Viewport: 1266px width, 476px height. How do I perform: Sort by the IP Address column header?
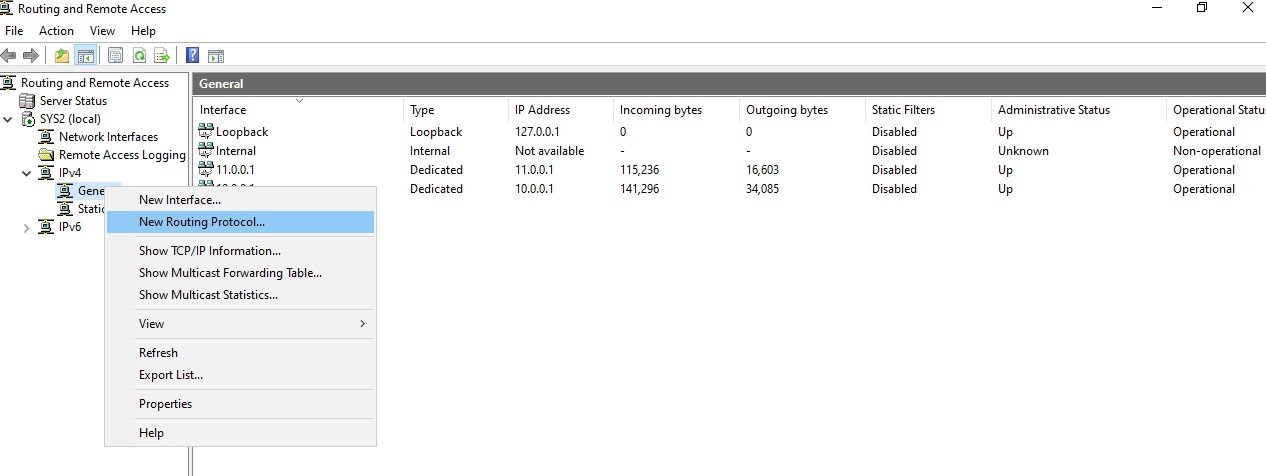pos(561,110)
